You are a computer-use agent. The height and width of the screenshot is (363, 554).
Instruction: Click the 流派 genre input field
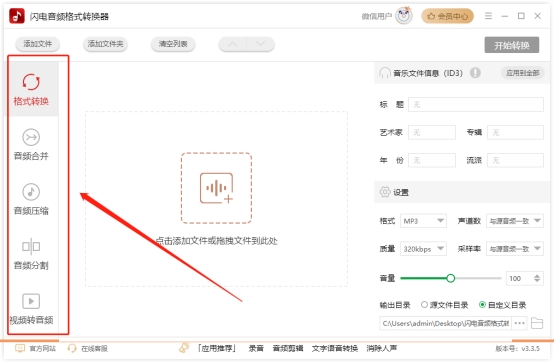515,160
